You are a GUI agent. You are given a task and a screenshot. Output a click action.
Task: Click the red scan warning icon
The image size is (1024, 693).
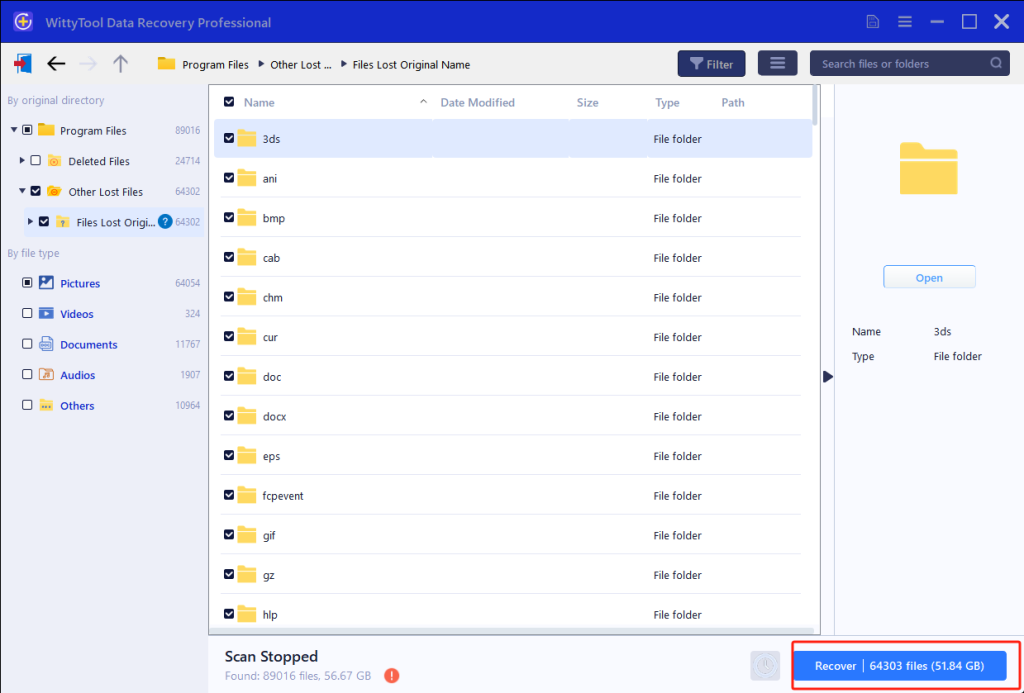(392, 676)
